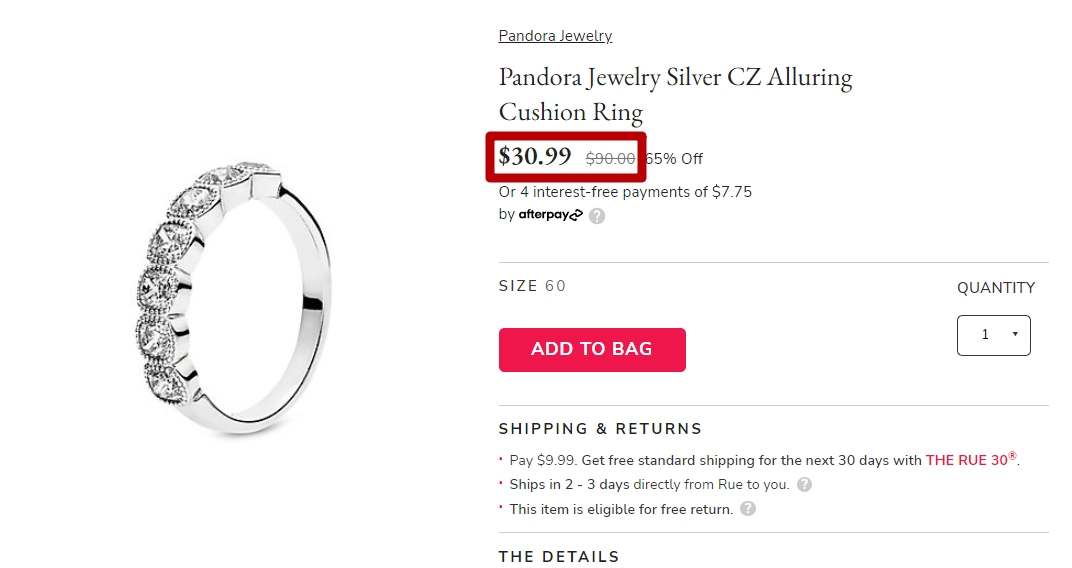Click the eligible for free return text
Viewport: 1072px width, 568px height.
pyautogui.click(x=621, y=509)
